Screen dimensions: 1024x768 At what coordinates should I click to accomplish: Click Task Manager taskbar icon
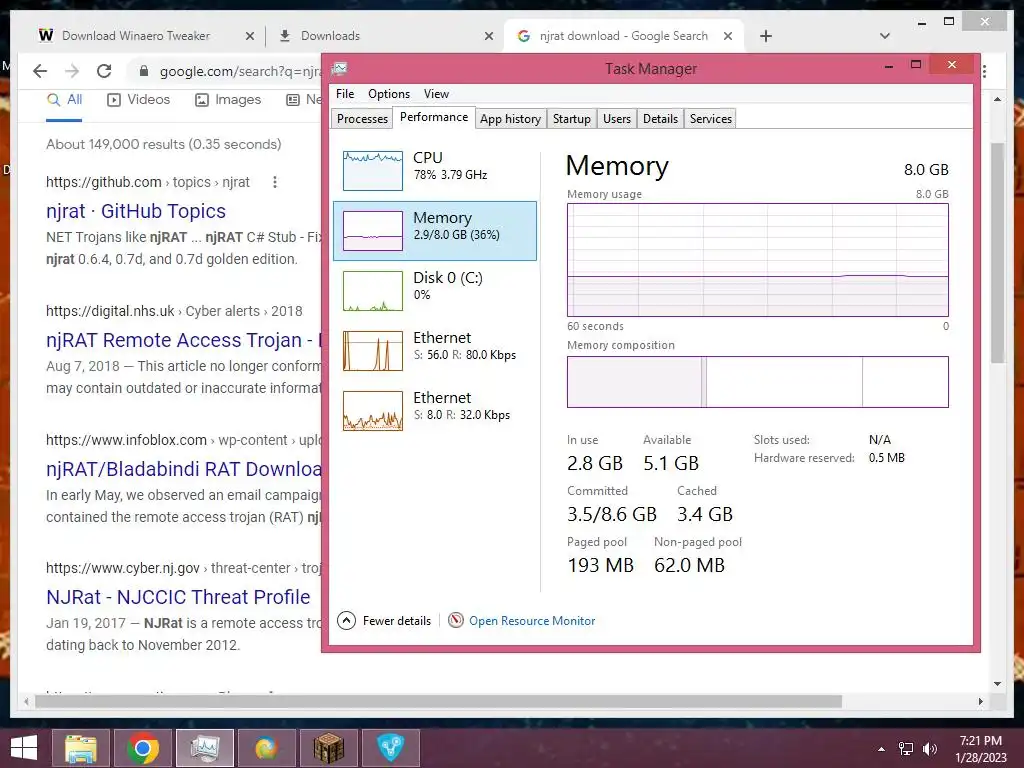click(205, 748)
